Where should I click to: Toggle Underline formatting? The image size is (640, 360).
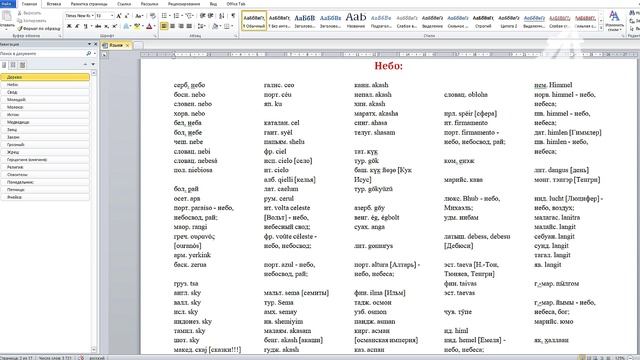[x=85, y=26]
